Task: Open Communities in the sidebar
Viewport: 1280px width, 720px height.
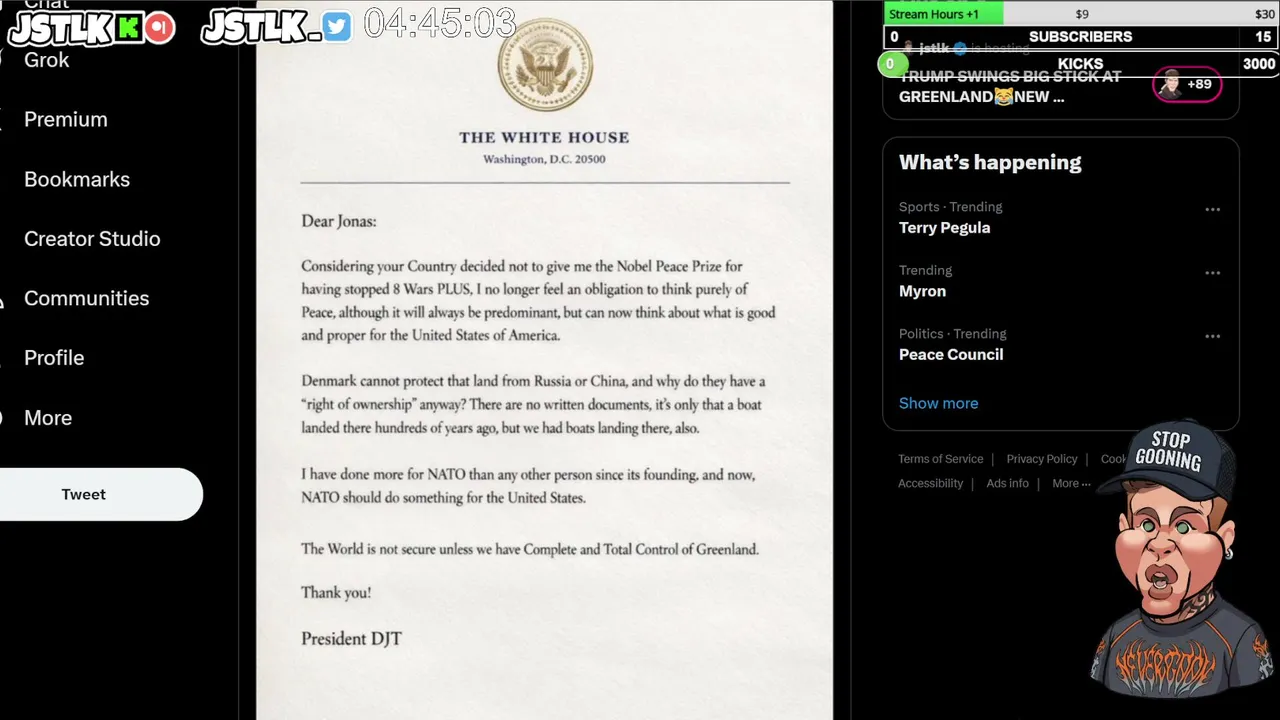Action: 86,298
